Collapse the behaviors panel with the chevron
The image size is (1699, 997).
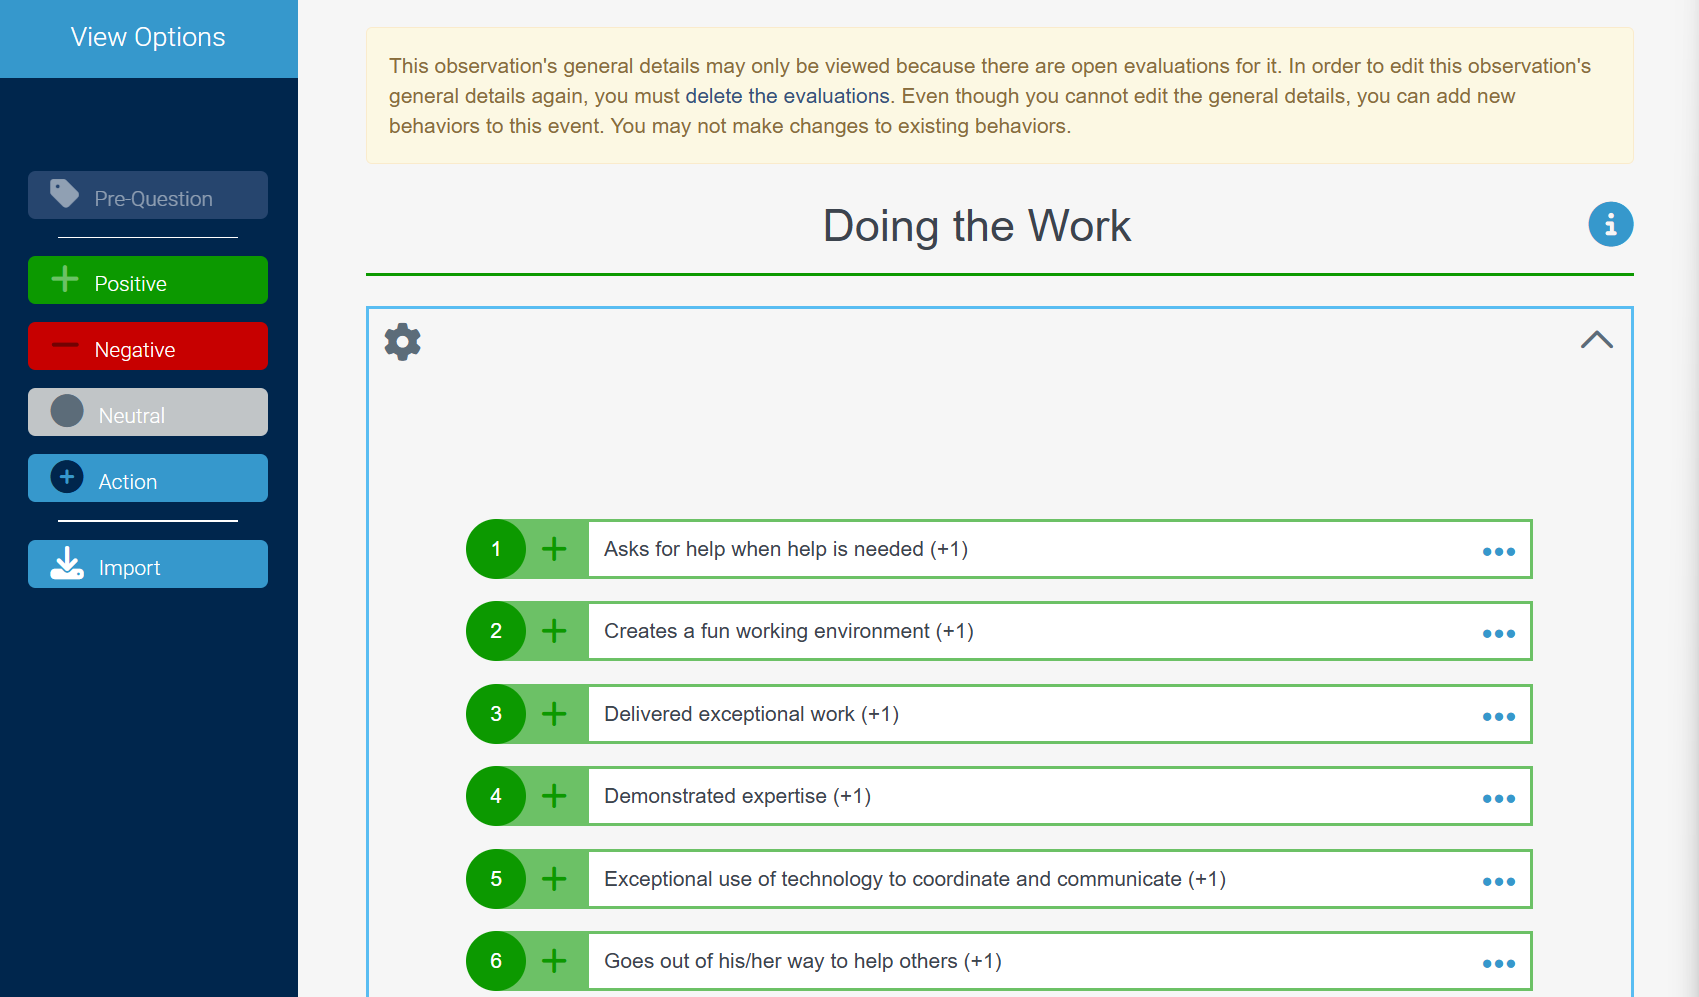coord(1596,340)
